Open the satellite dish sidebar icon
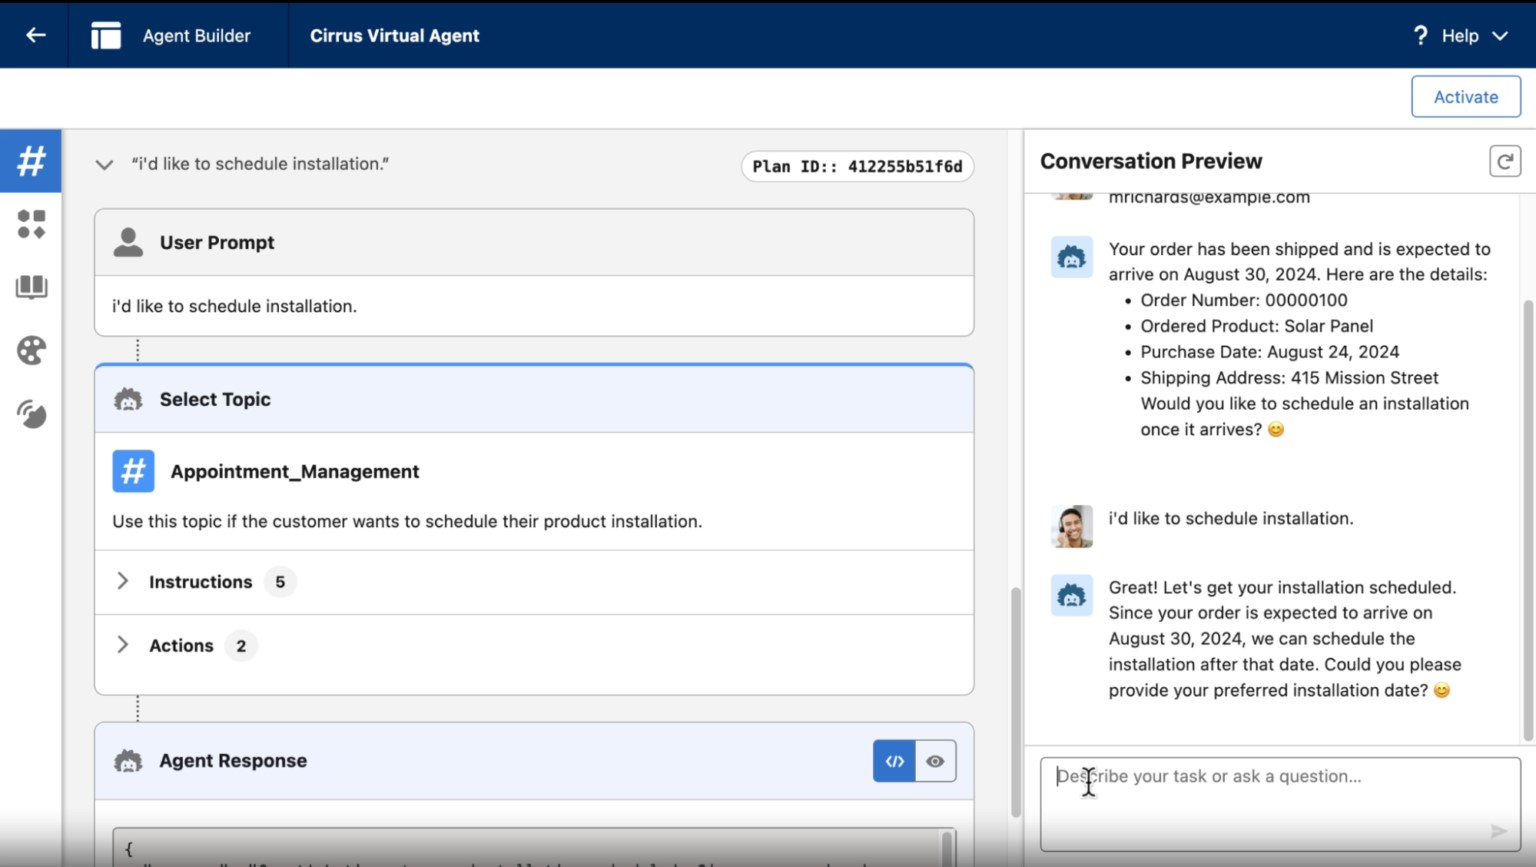The width and height of the screenshot is (1536, 867). pyautogui.click(x=31, y=414)
